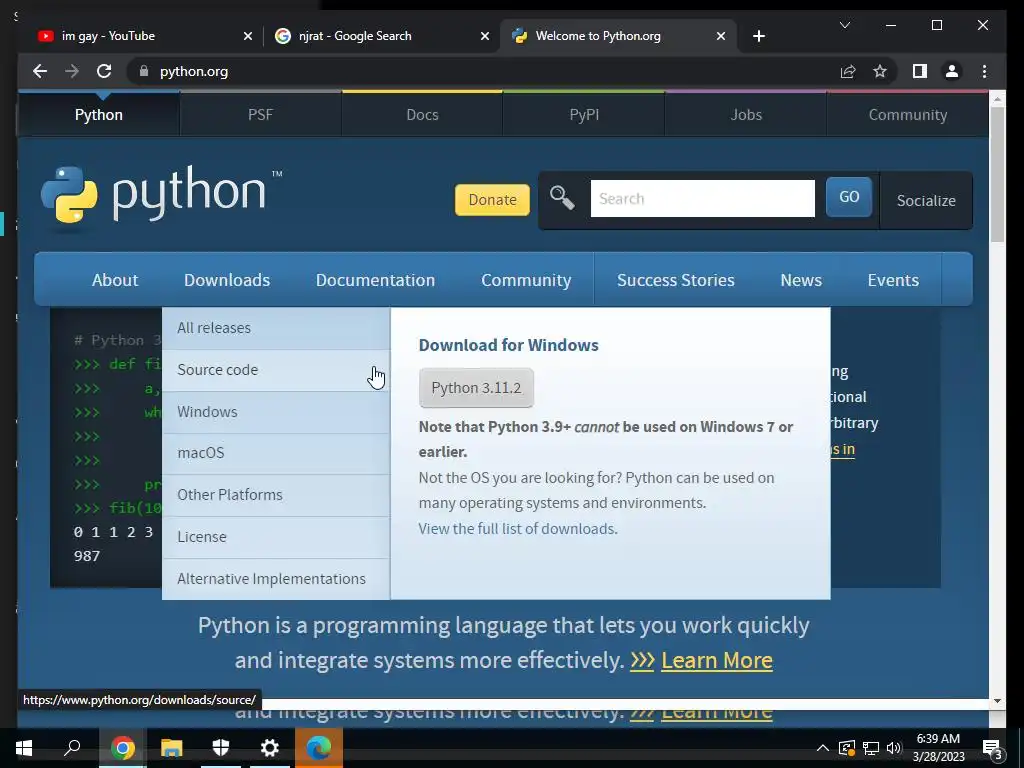Click the forward navigation arrow
Viewport: 1024px width, 768px height.
pos(72,71)
